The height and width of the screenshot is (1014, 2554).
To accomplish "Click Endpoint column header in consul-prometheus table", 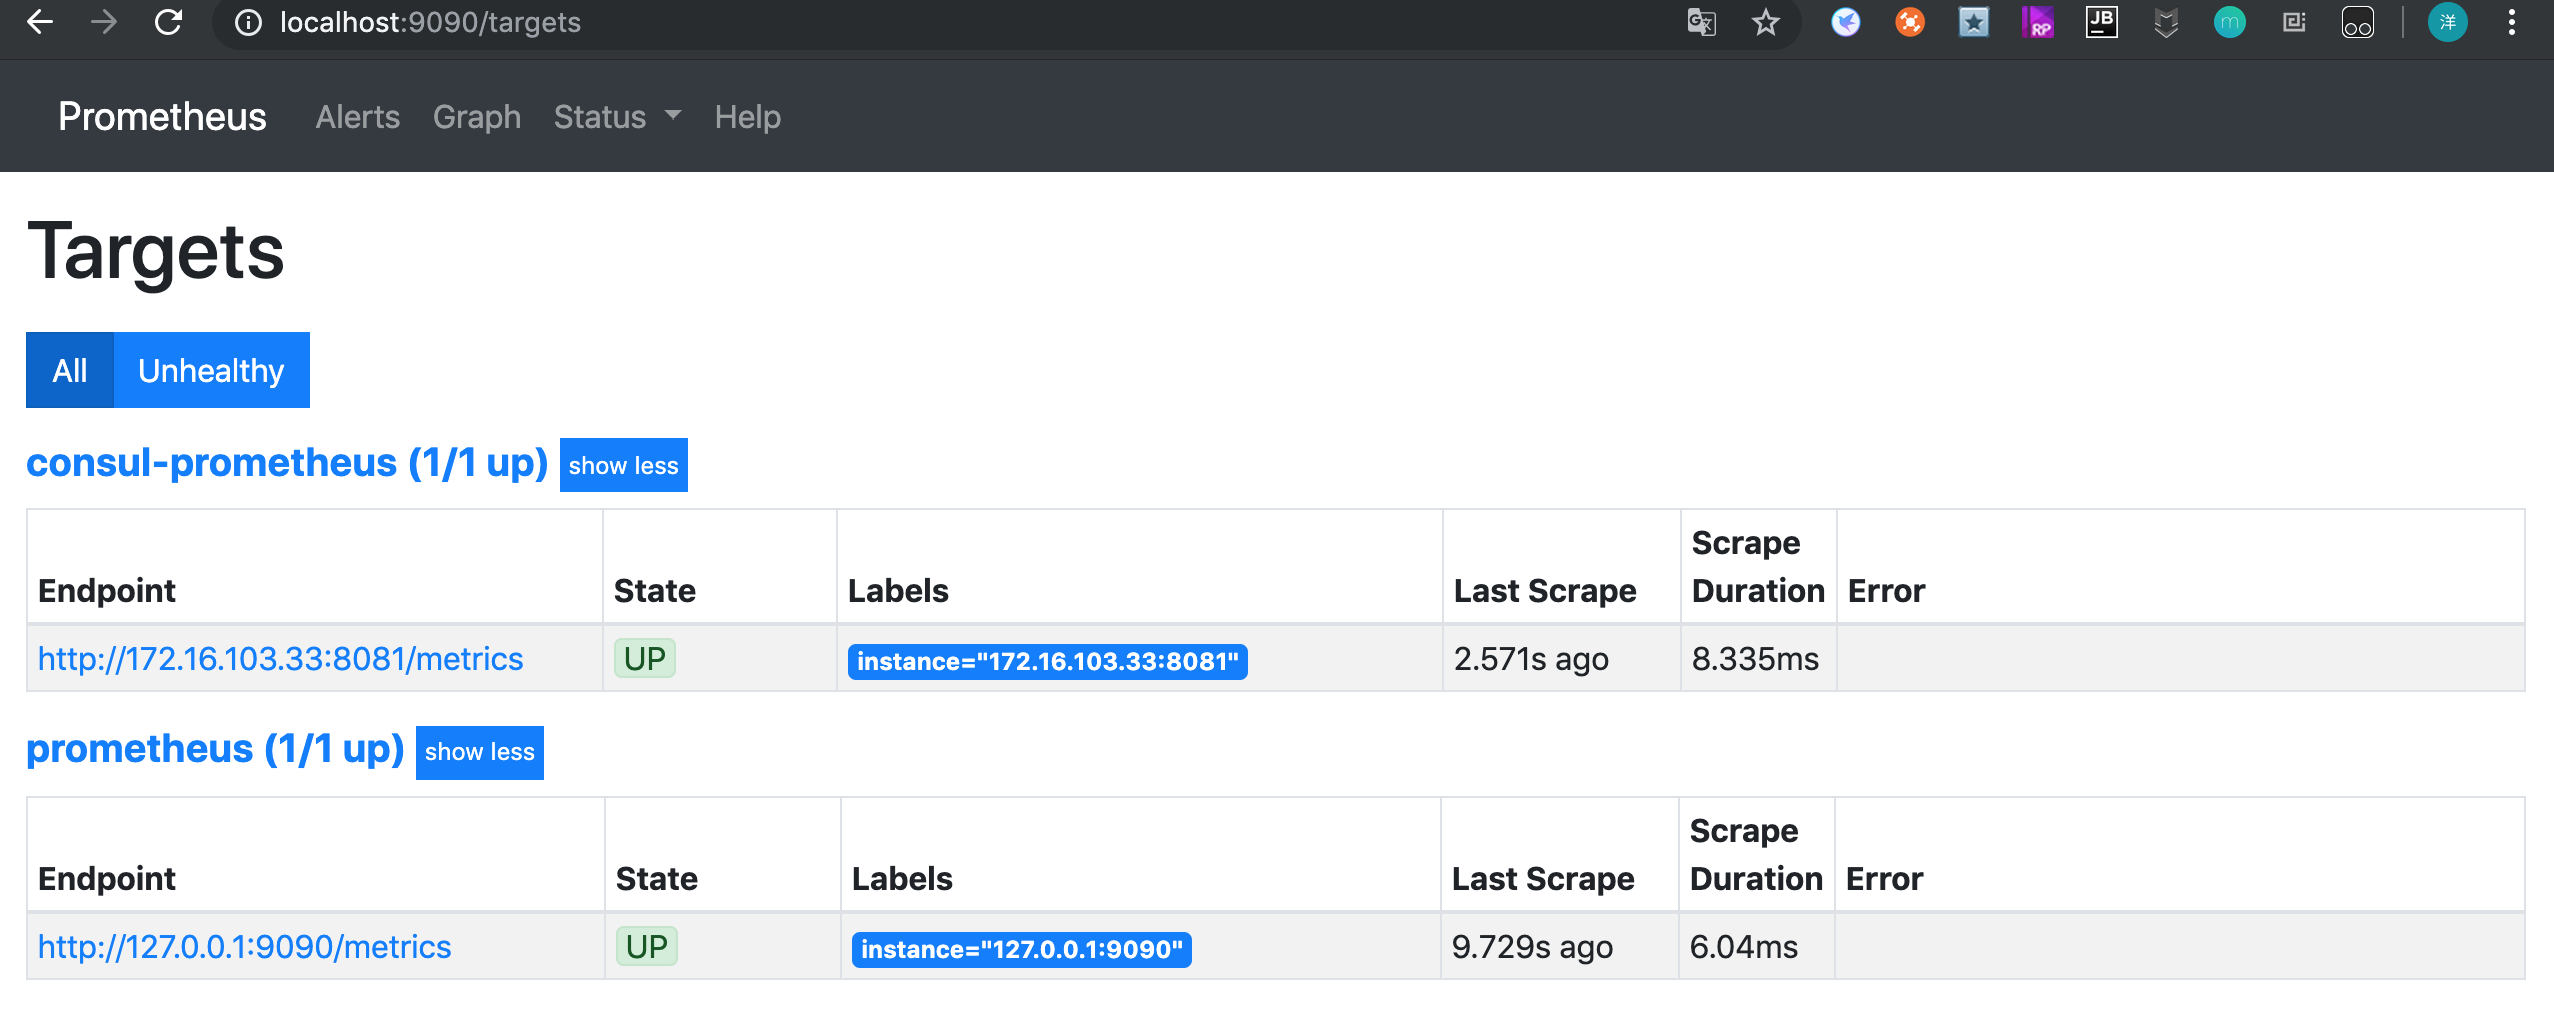I will coord(107,591).
